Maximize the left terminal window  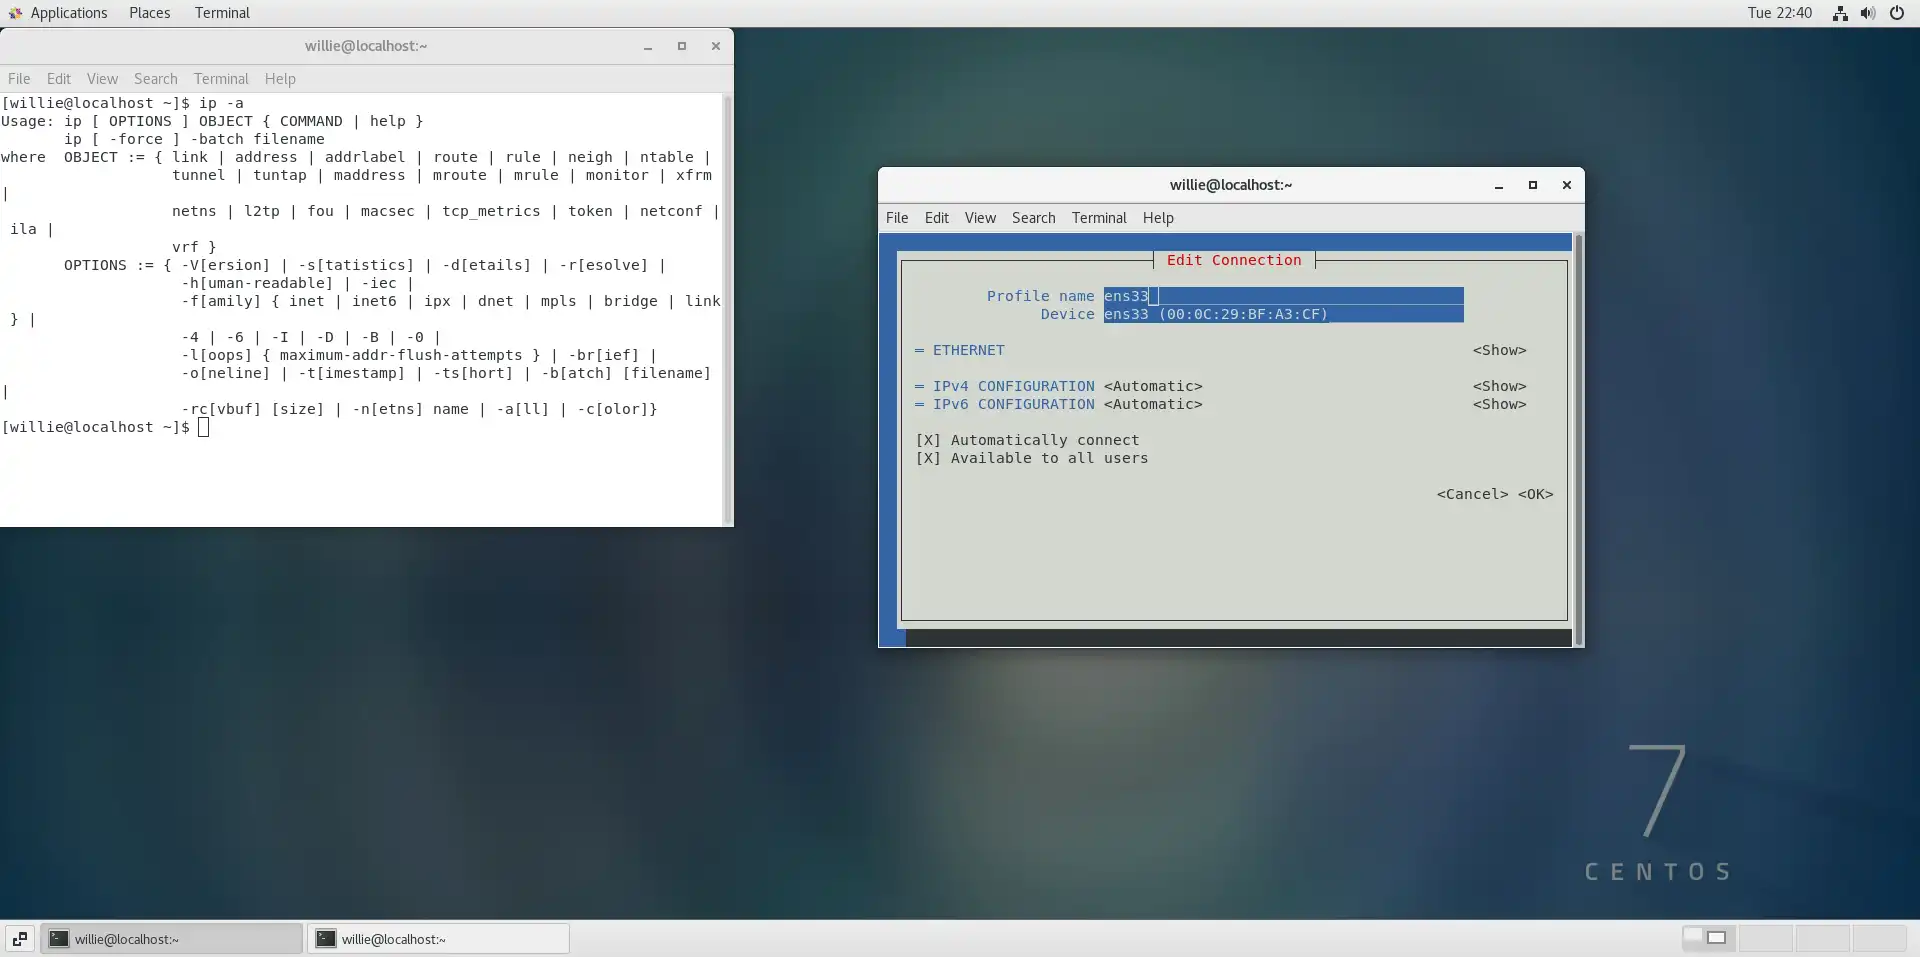tap(682, 46)
